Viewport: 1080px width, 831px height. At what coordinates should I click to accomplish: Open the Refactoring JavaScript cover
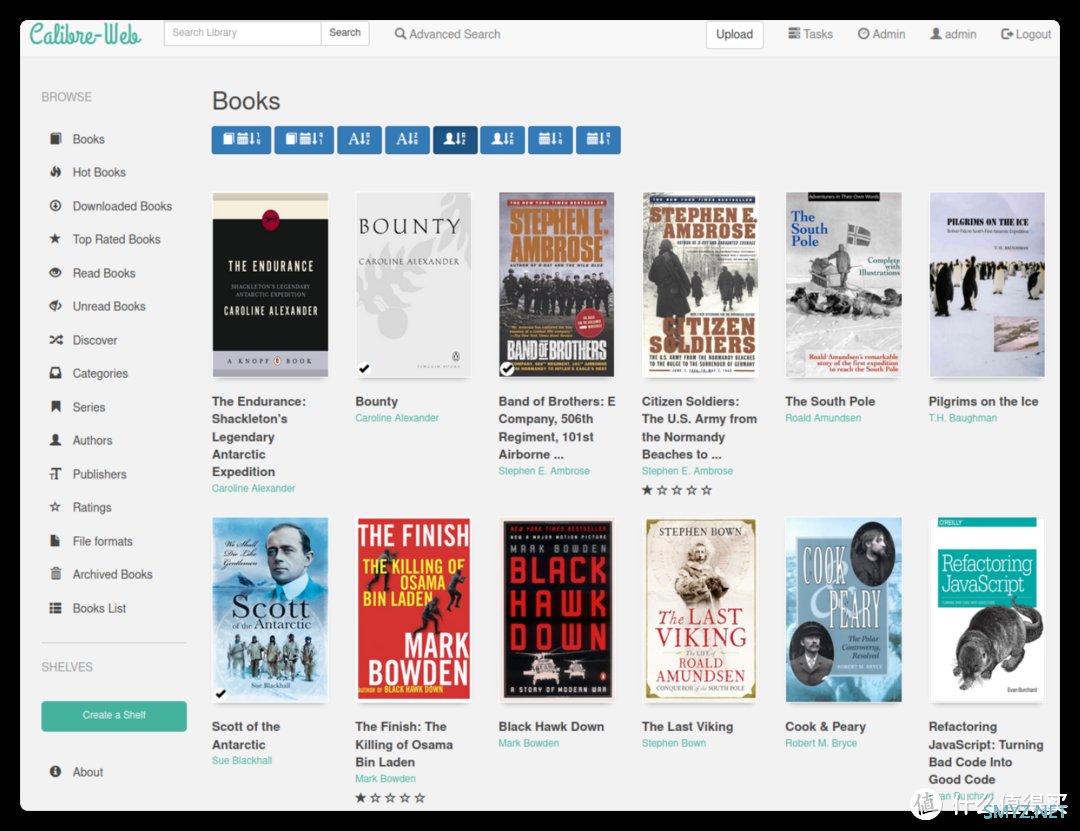pos(986,610)
